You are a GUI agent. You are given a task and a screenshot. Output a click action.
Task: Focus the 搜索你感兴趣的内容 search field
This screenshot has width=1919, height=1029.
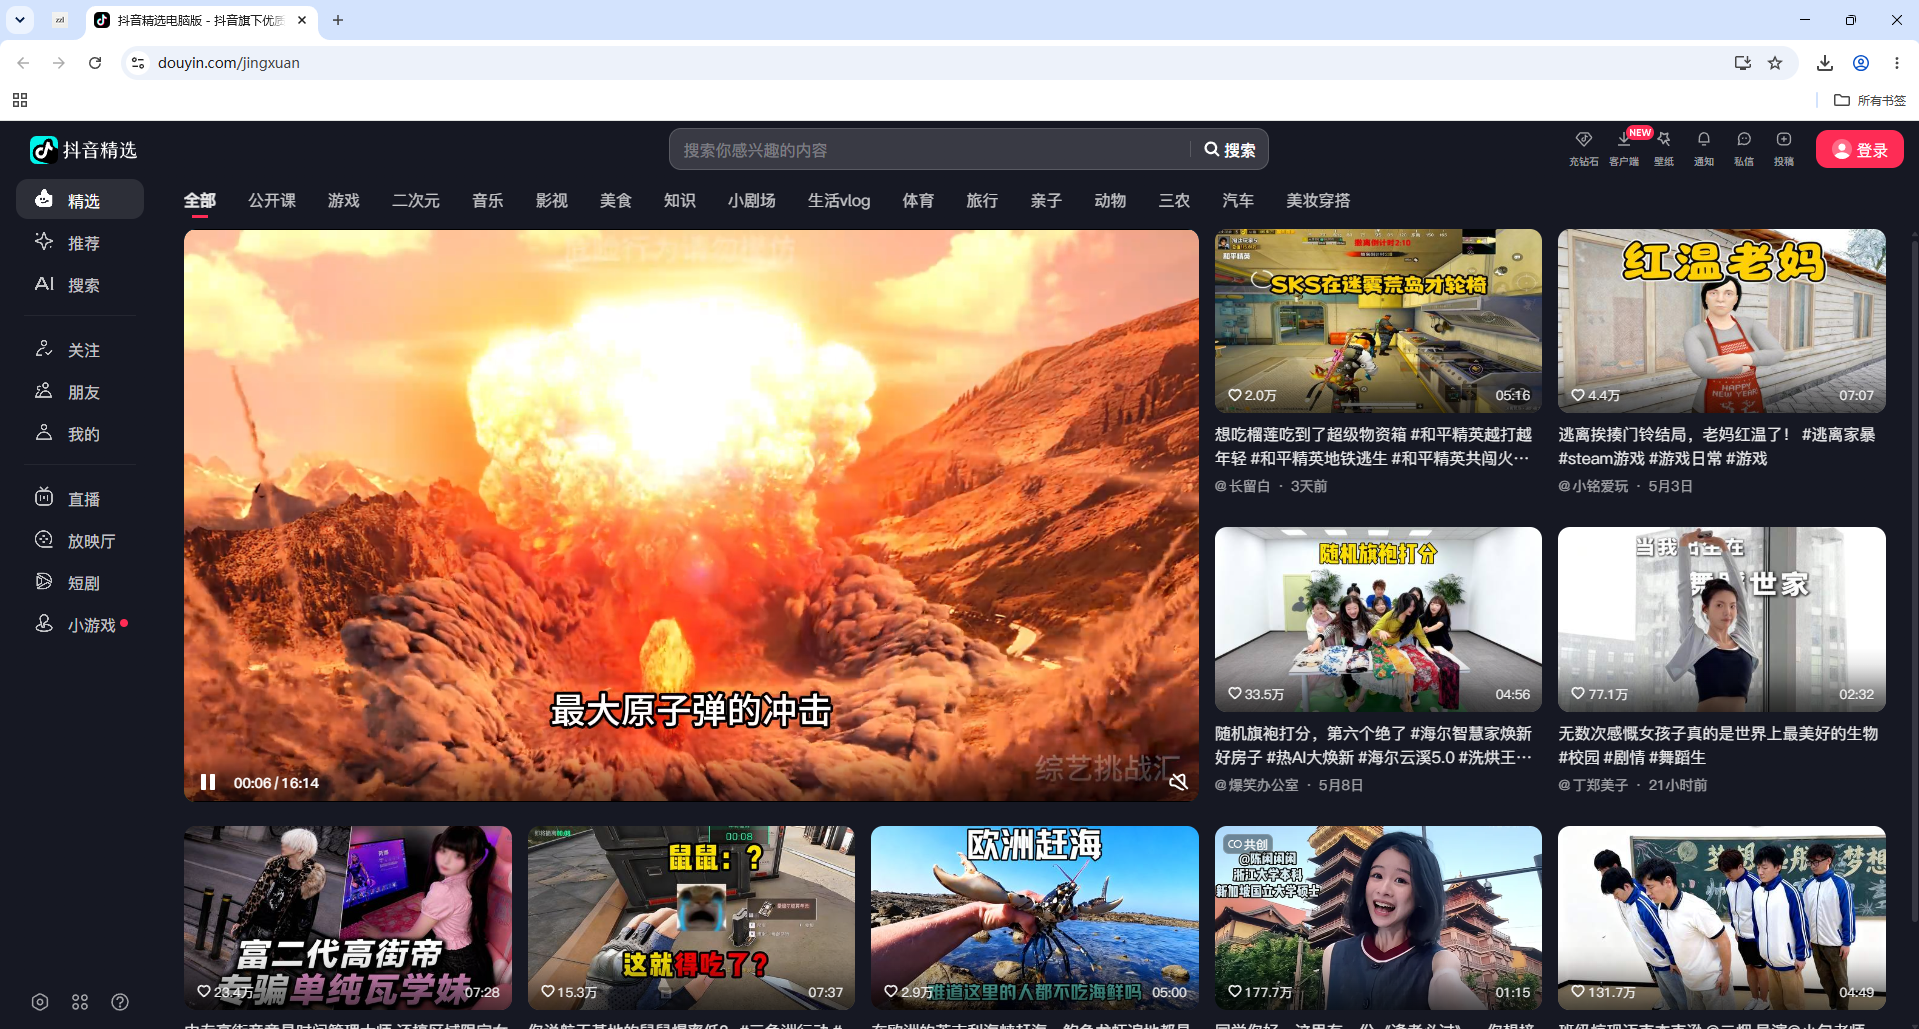tap(930, 150)
